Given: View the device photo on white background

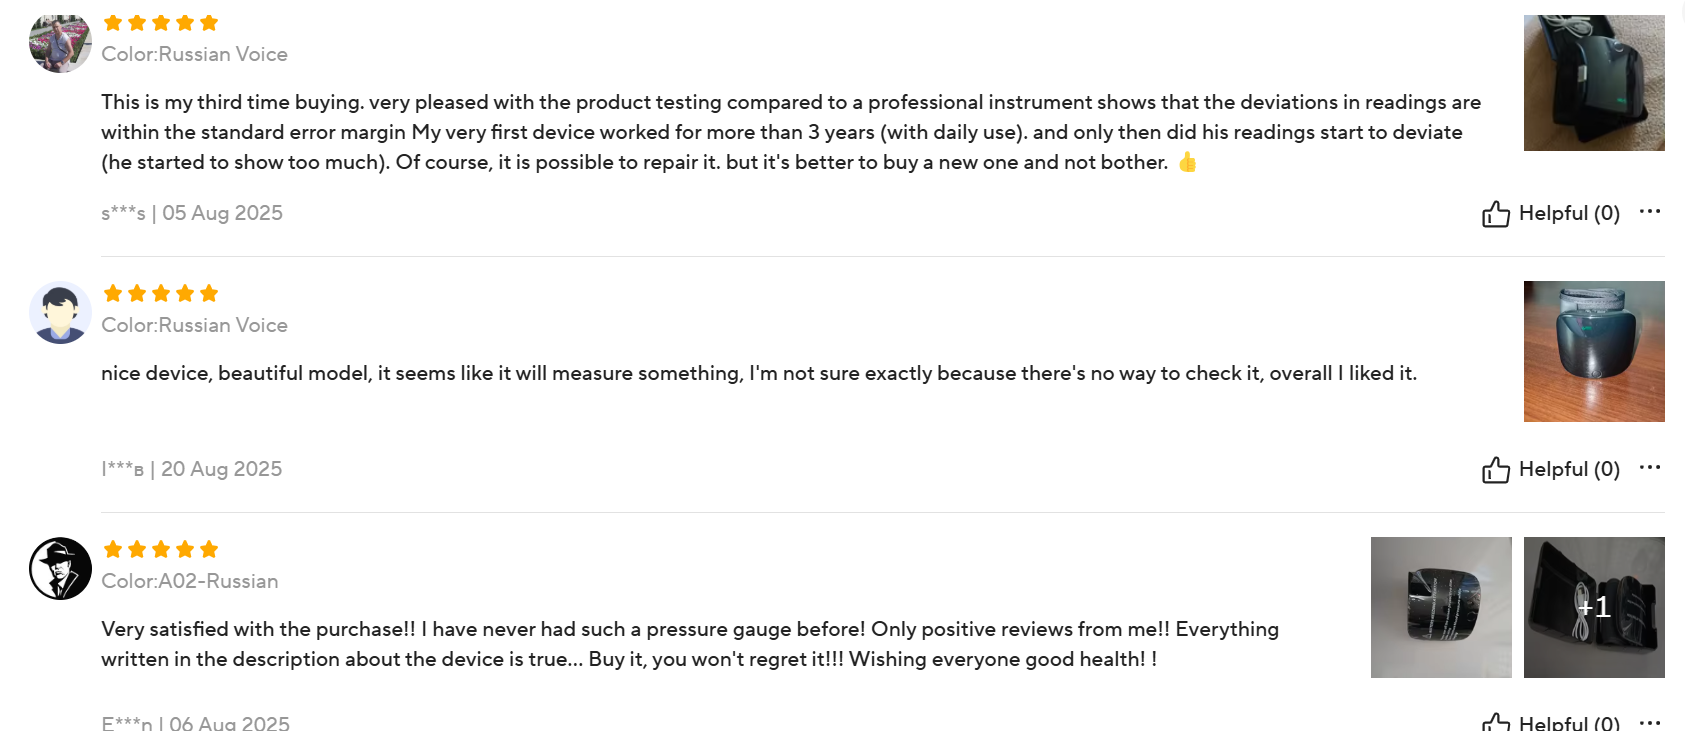Looking at the screenshot, I should click(1441, 608).
